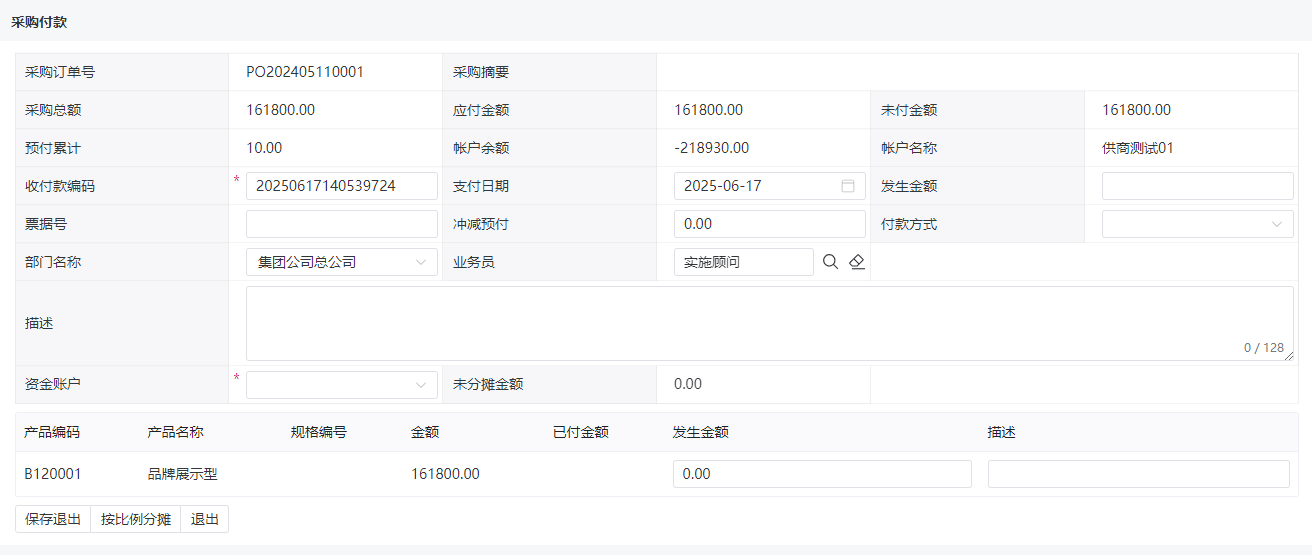Select the 冲减预付 amount field
The height and width of the screenshot is (555, 1312).
[770, 224]
